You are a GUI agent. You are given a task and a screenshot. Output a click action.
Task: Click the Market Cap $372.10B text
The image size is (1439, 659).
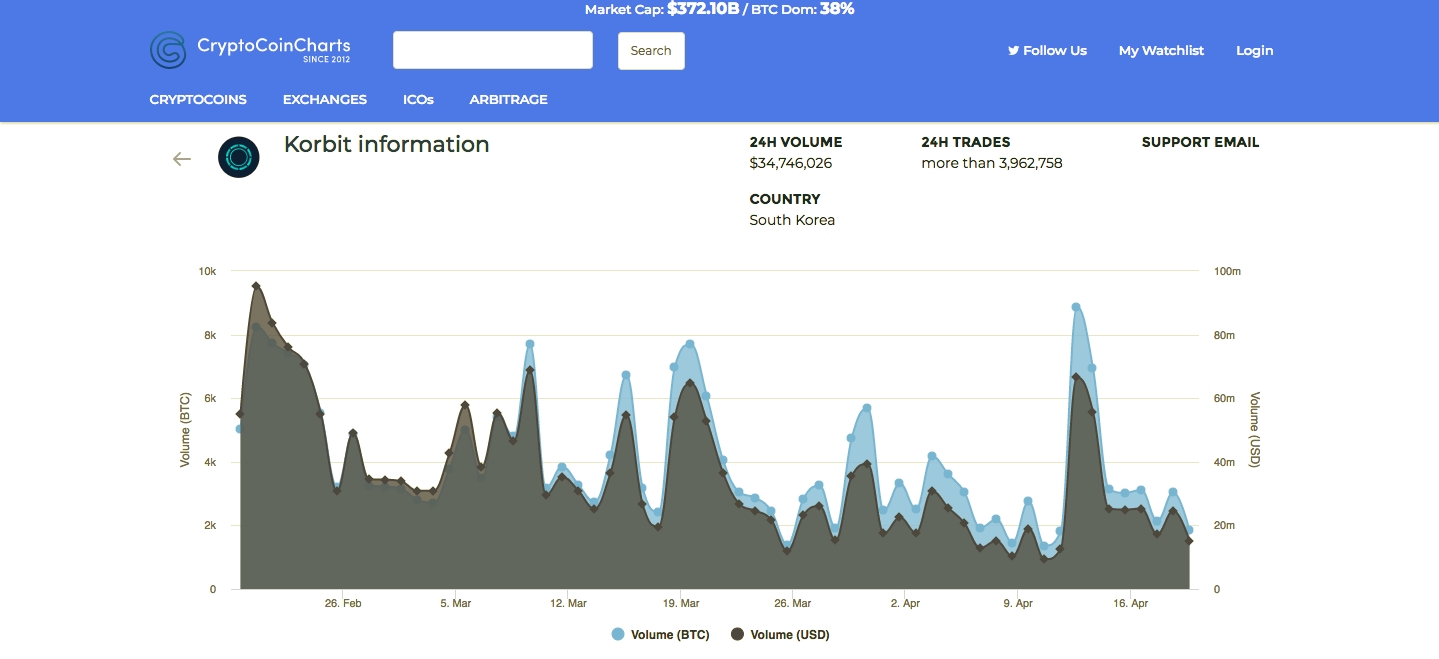coord(661,9)
